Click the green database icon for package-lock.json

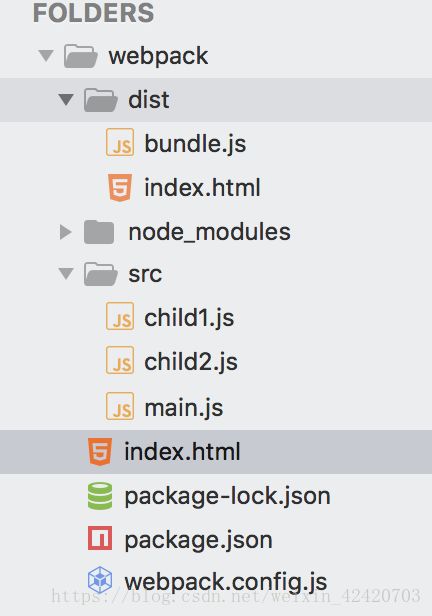tap(100, 496)
